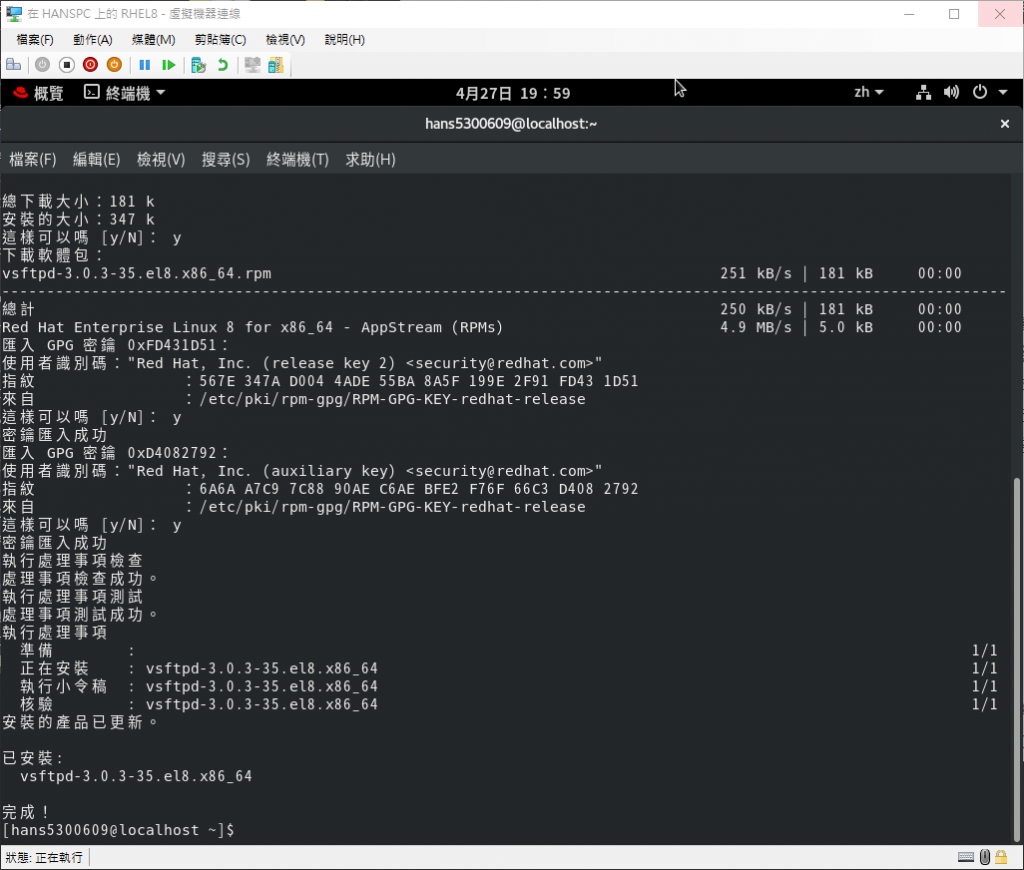Send Ctrl+Alt+Del via toolbar icon
The width and height of the screenshot is (1024, 870).
[x=13, y=65]
